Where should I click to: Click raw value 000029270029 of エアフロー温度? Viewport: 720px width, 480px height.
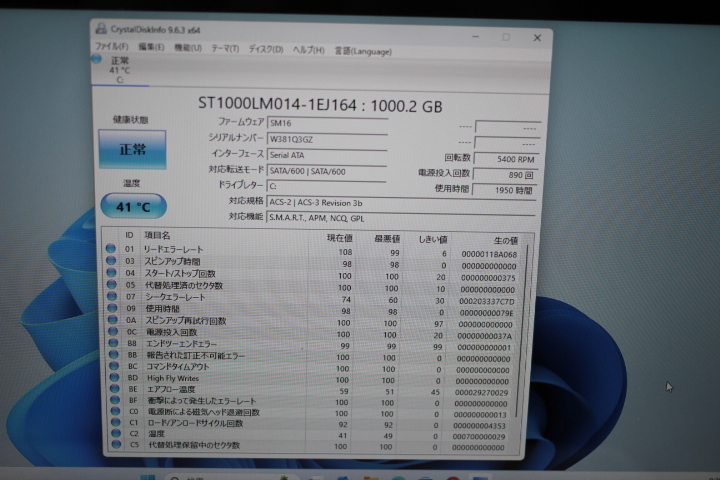tap(482, 392)
